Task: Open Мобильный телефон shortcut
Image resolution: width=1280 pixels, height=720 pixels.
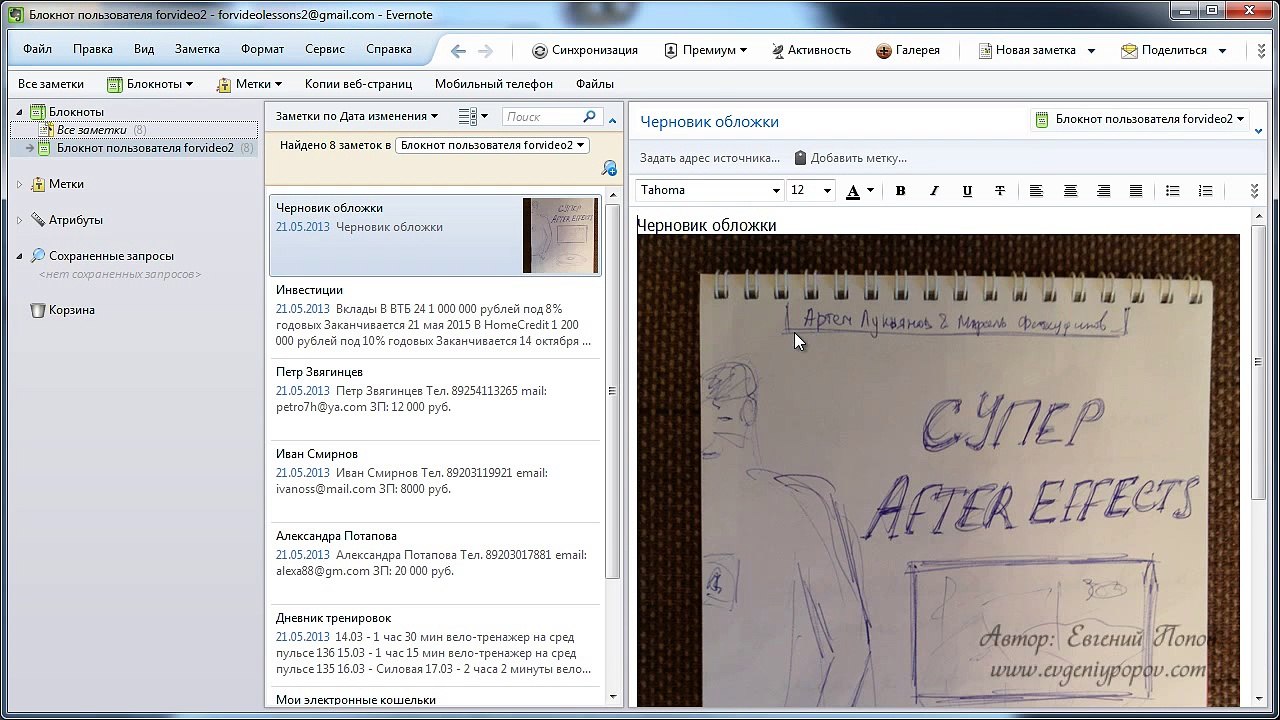Action: 494,84
